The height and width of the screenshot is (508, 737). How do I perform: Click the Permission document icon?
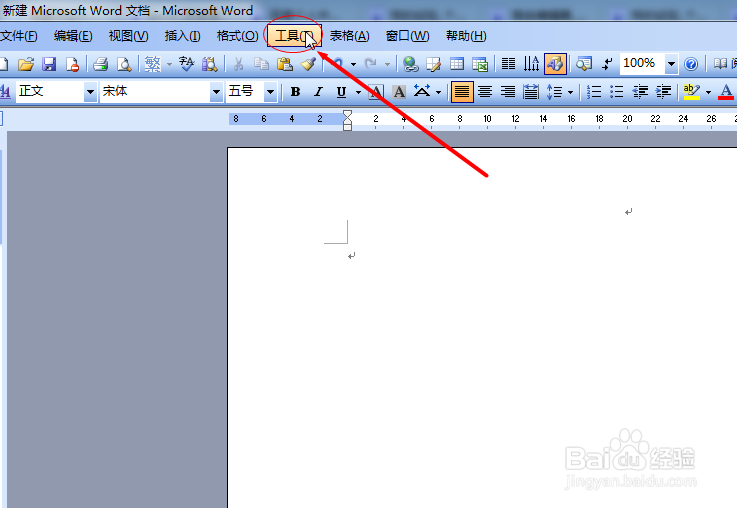pyautogui.click(x=72, y=64)
